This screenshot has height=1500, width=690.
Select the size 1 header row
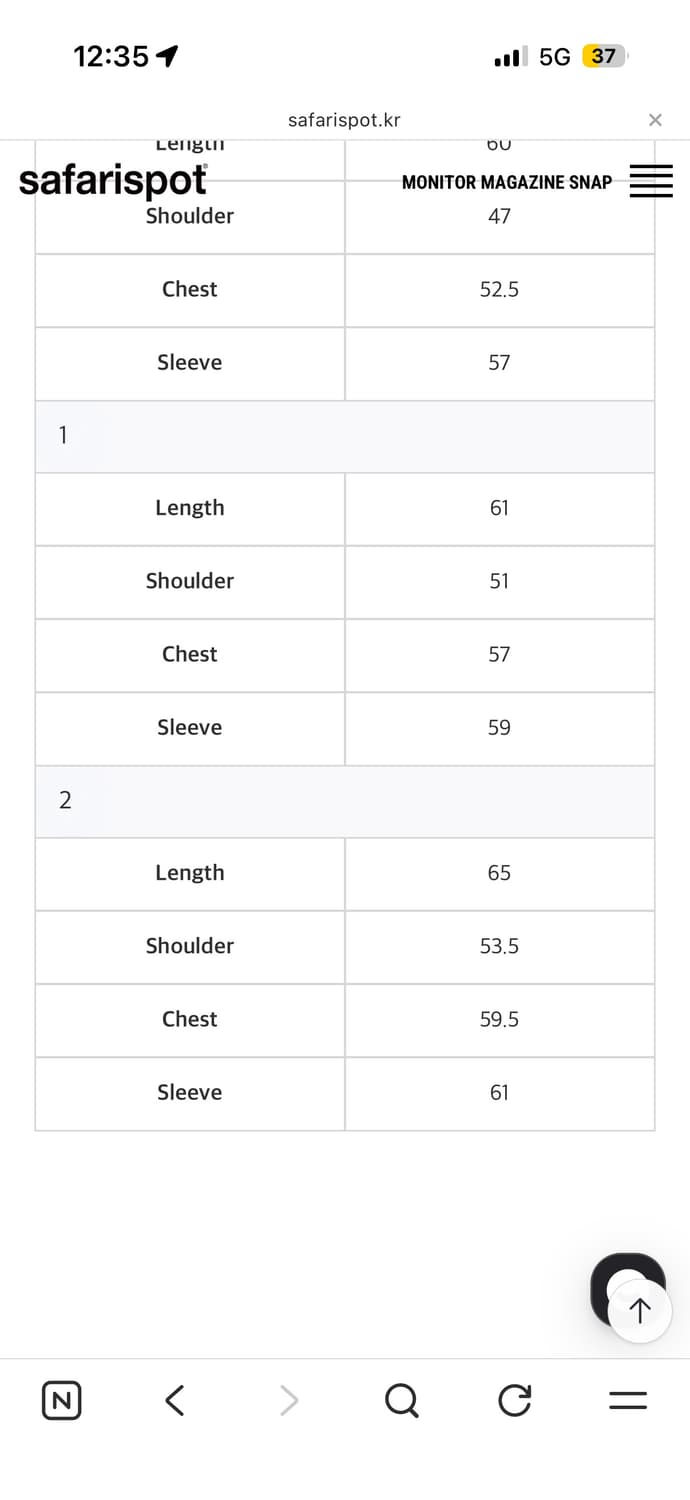(345, 436)
